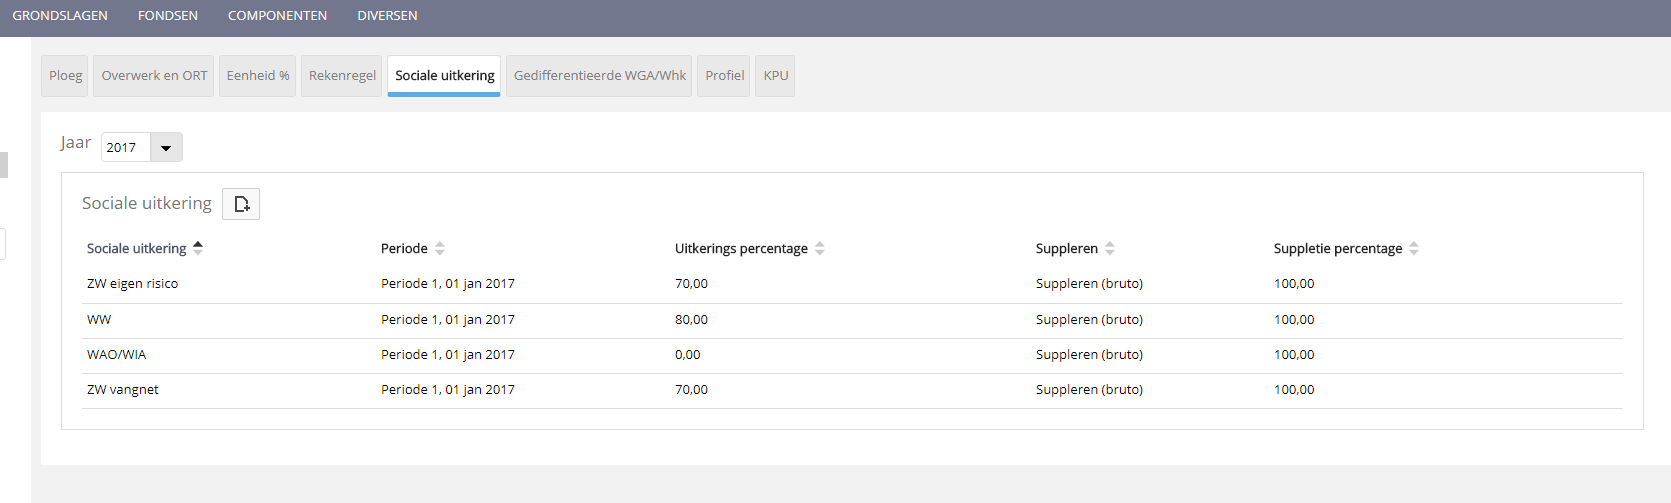Sort by Sociale uitkering column arrow
The width and height of the screenshot is (1671, 503).
pos(198,248)
